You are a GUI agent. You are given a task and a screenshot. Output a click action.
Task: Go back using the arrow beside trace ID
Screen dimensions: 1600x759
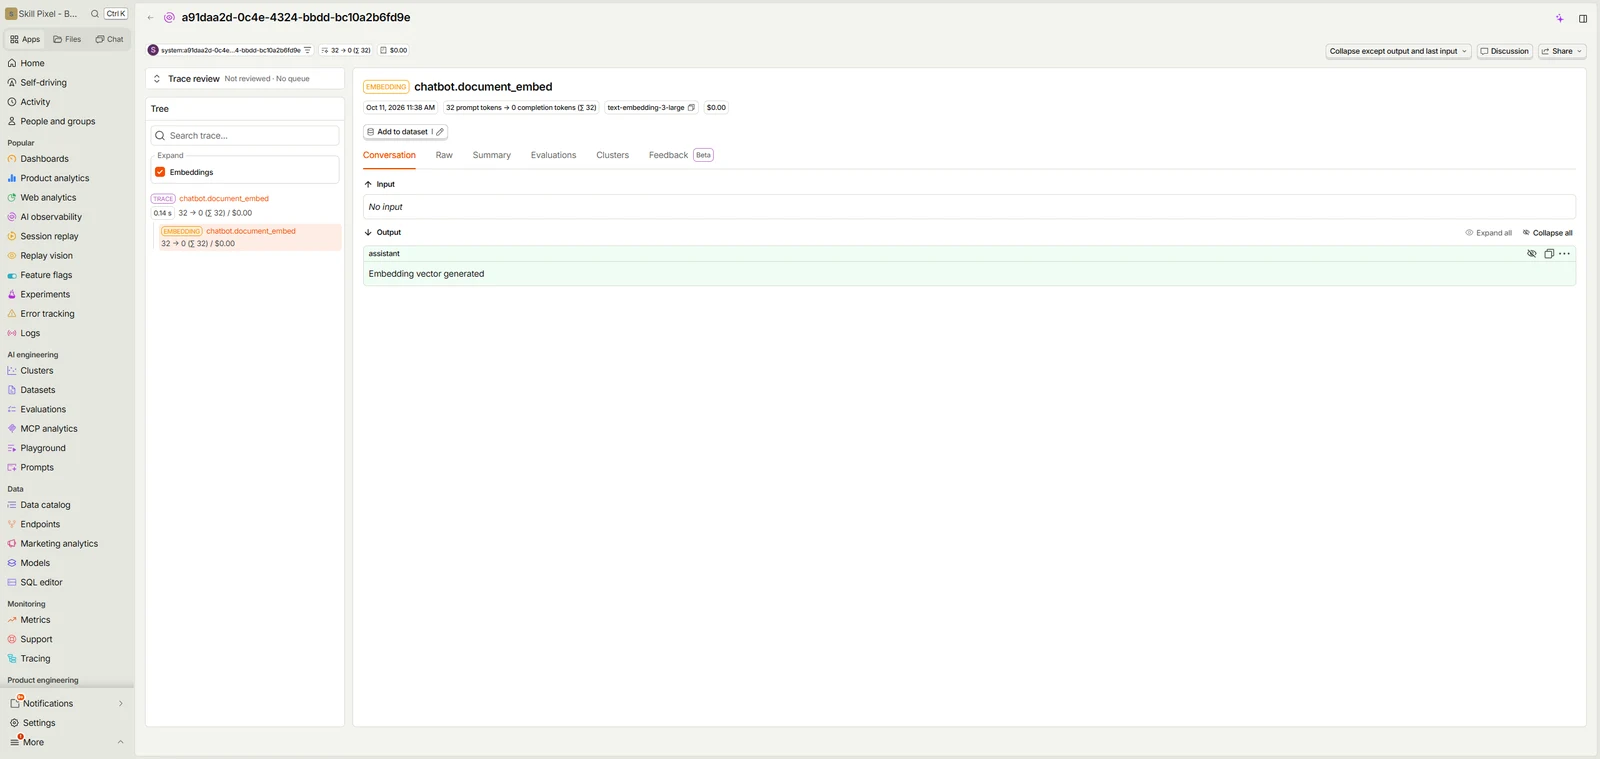[151, 18]
